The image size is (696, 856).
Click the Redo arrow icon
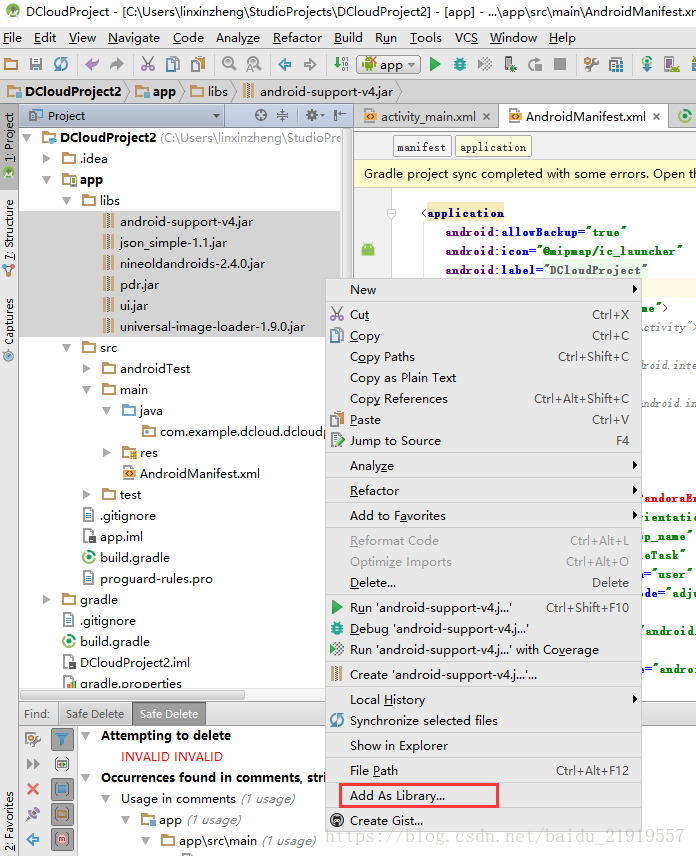tap(116, 64)
